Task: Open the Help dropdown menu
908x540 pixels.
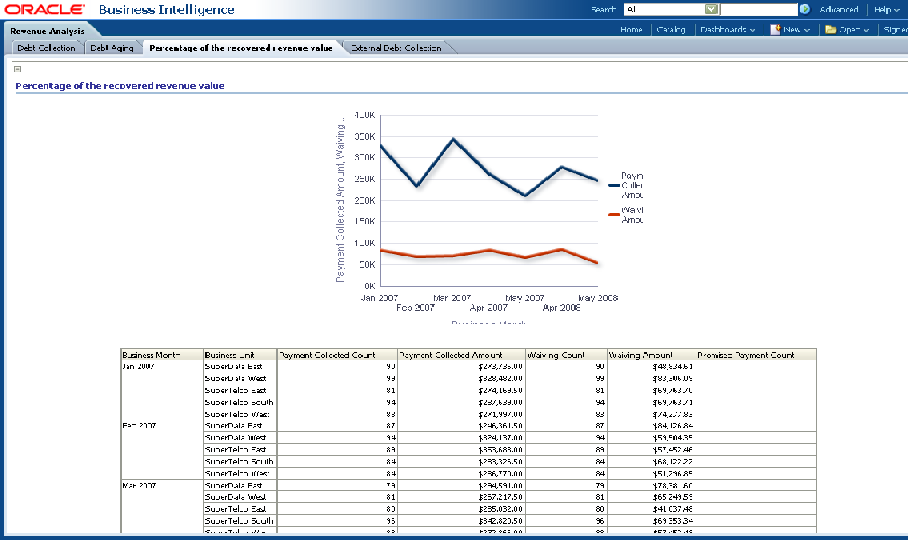Action: [x=887, y=9]
